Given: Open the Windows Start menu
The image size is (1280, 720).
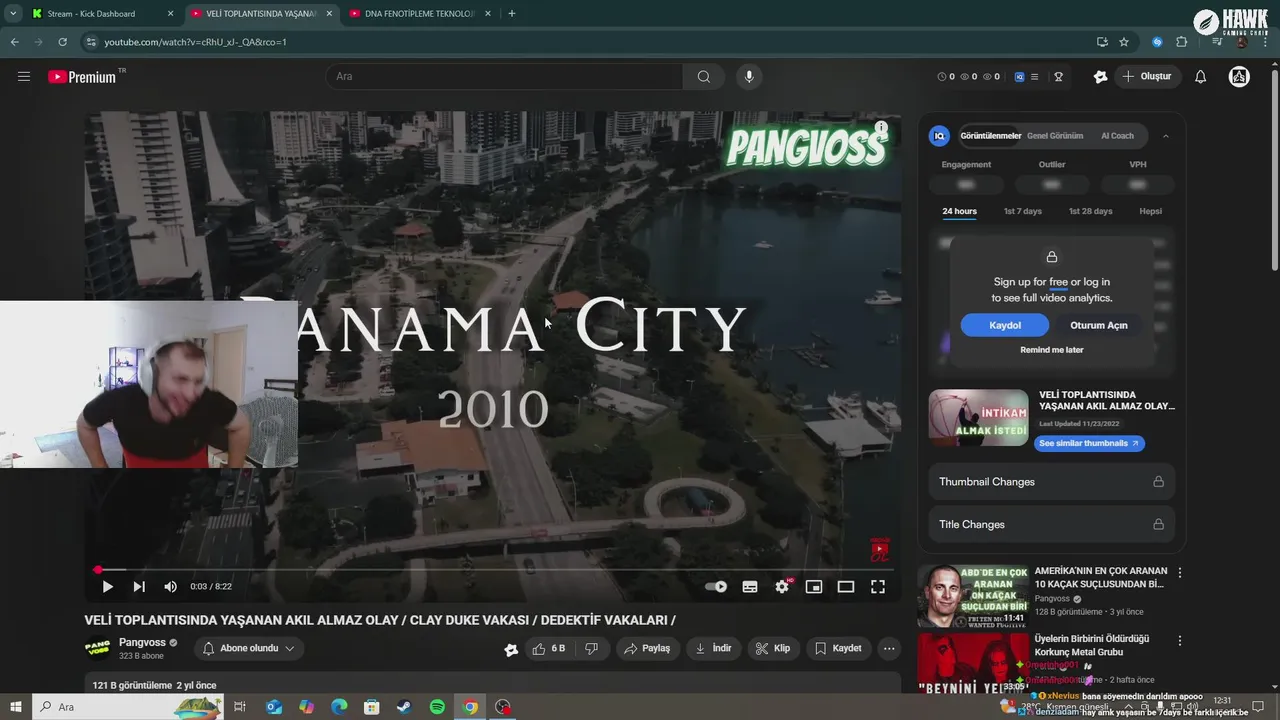Looking at the screenshot, I should tap(16, 707).
